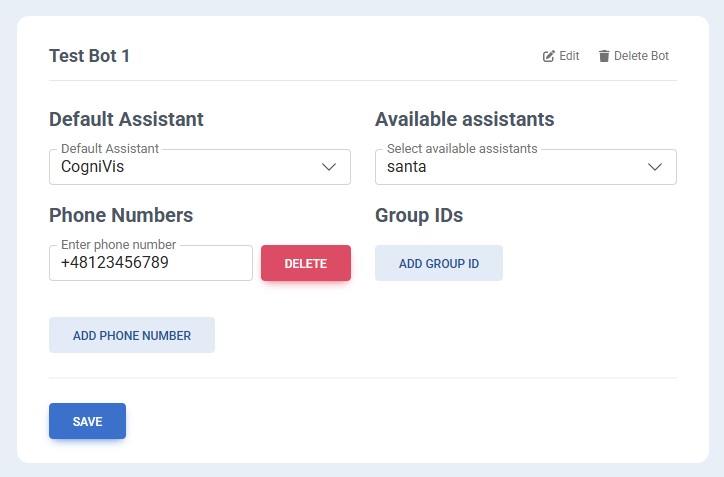Click the "Test Bot 1" title
The height and width of the screenshot is (477, 724).
coord(90,56)
